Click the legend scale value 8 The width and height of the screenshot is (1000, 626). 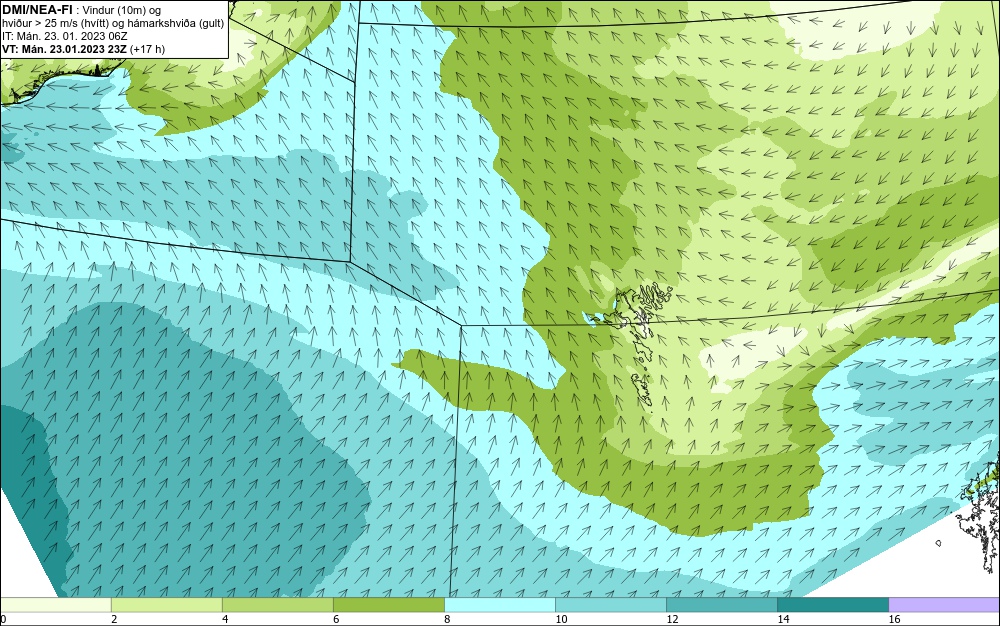click(x=447, y=619)
